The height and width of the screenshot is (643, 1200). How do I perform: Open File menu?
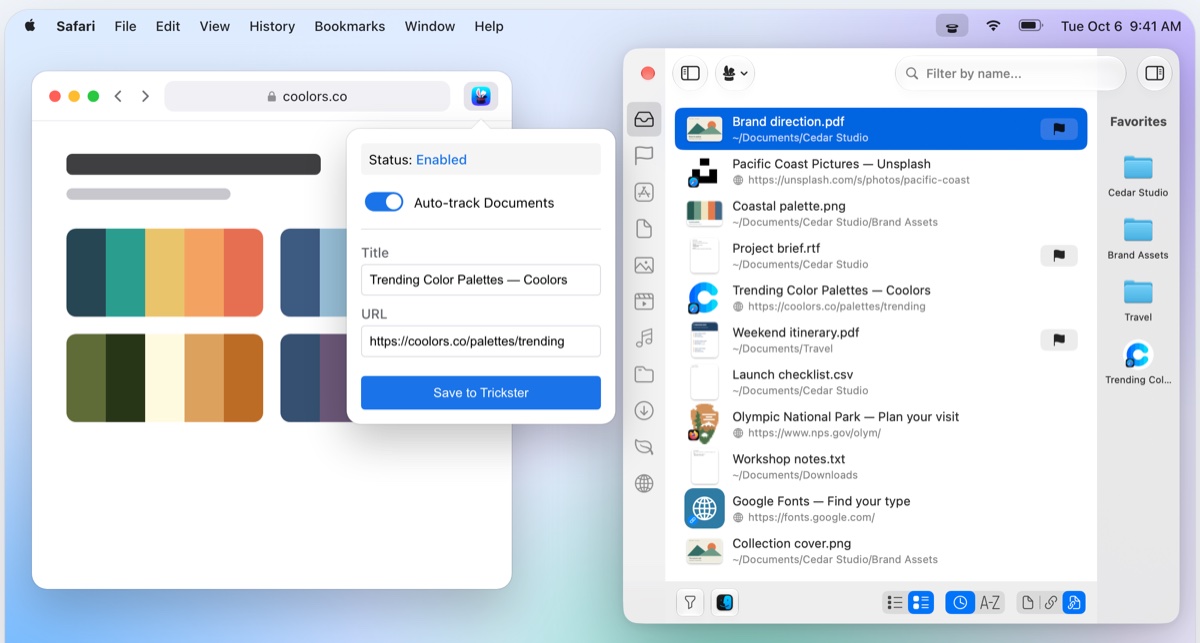click(x=125, y=26)
